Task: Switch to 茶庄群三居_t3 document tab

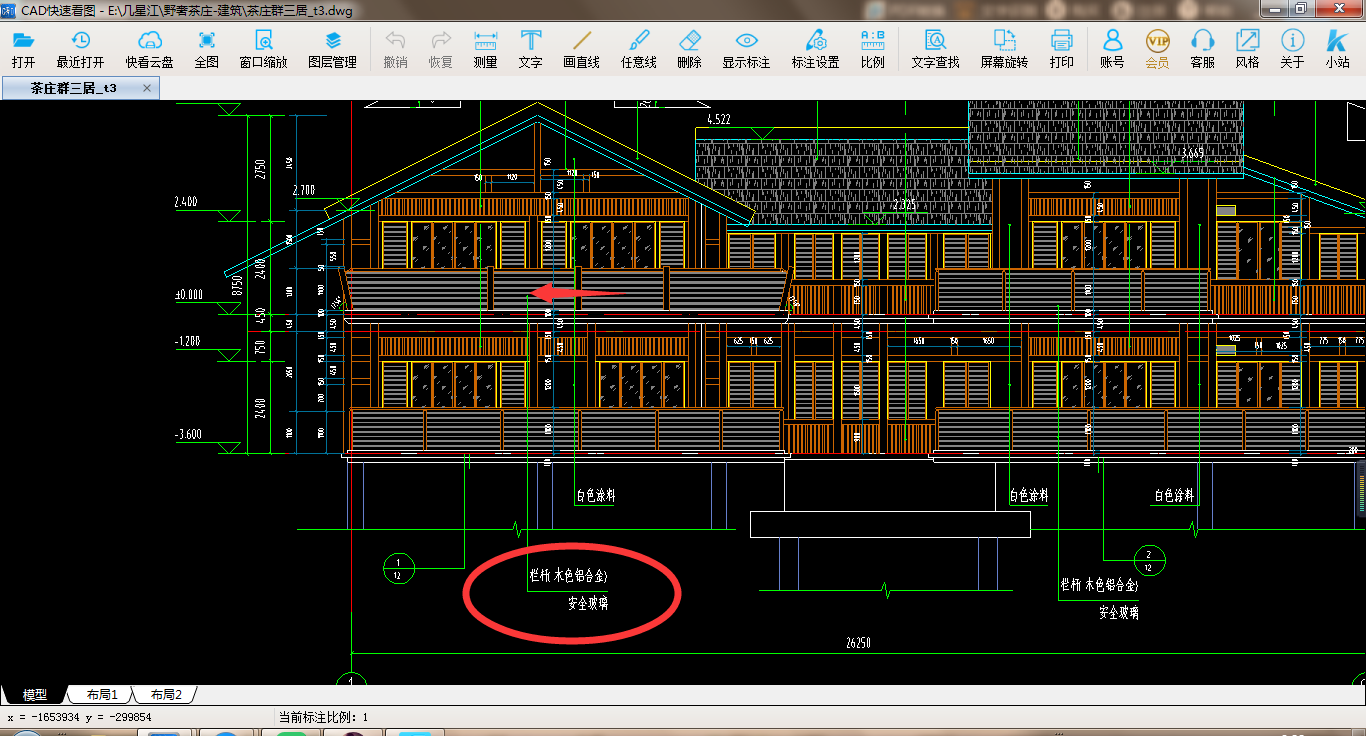Action: 72,88
